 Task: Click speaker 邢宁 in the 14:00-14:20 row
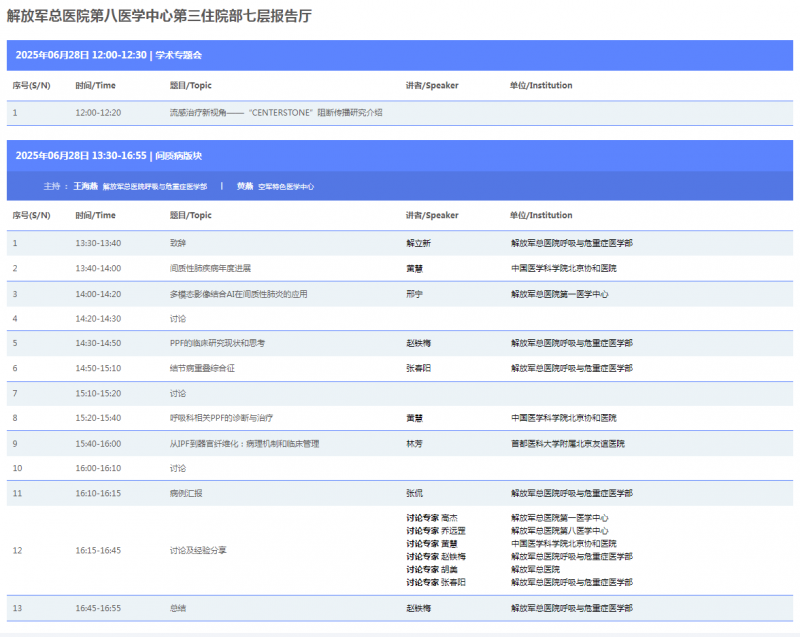(414, 294)
